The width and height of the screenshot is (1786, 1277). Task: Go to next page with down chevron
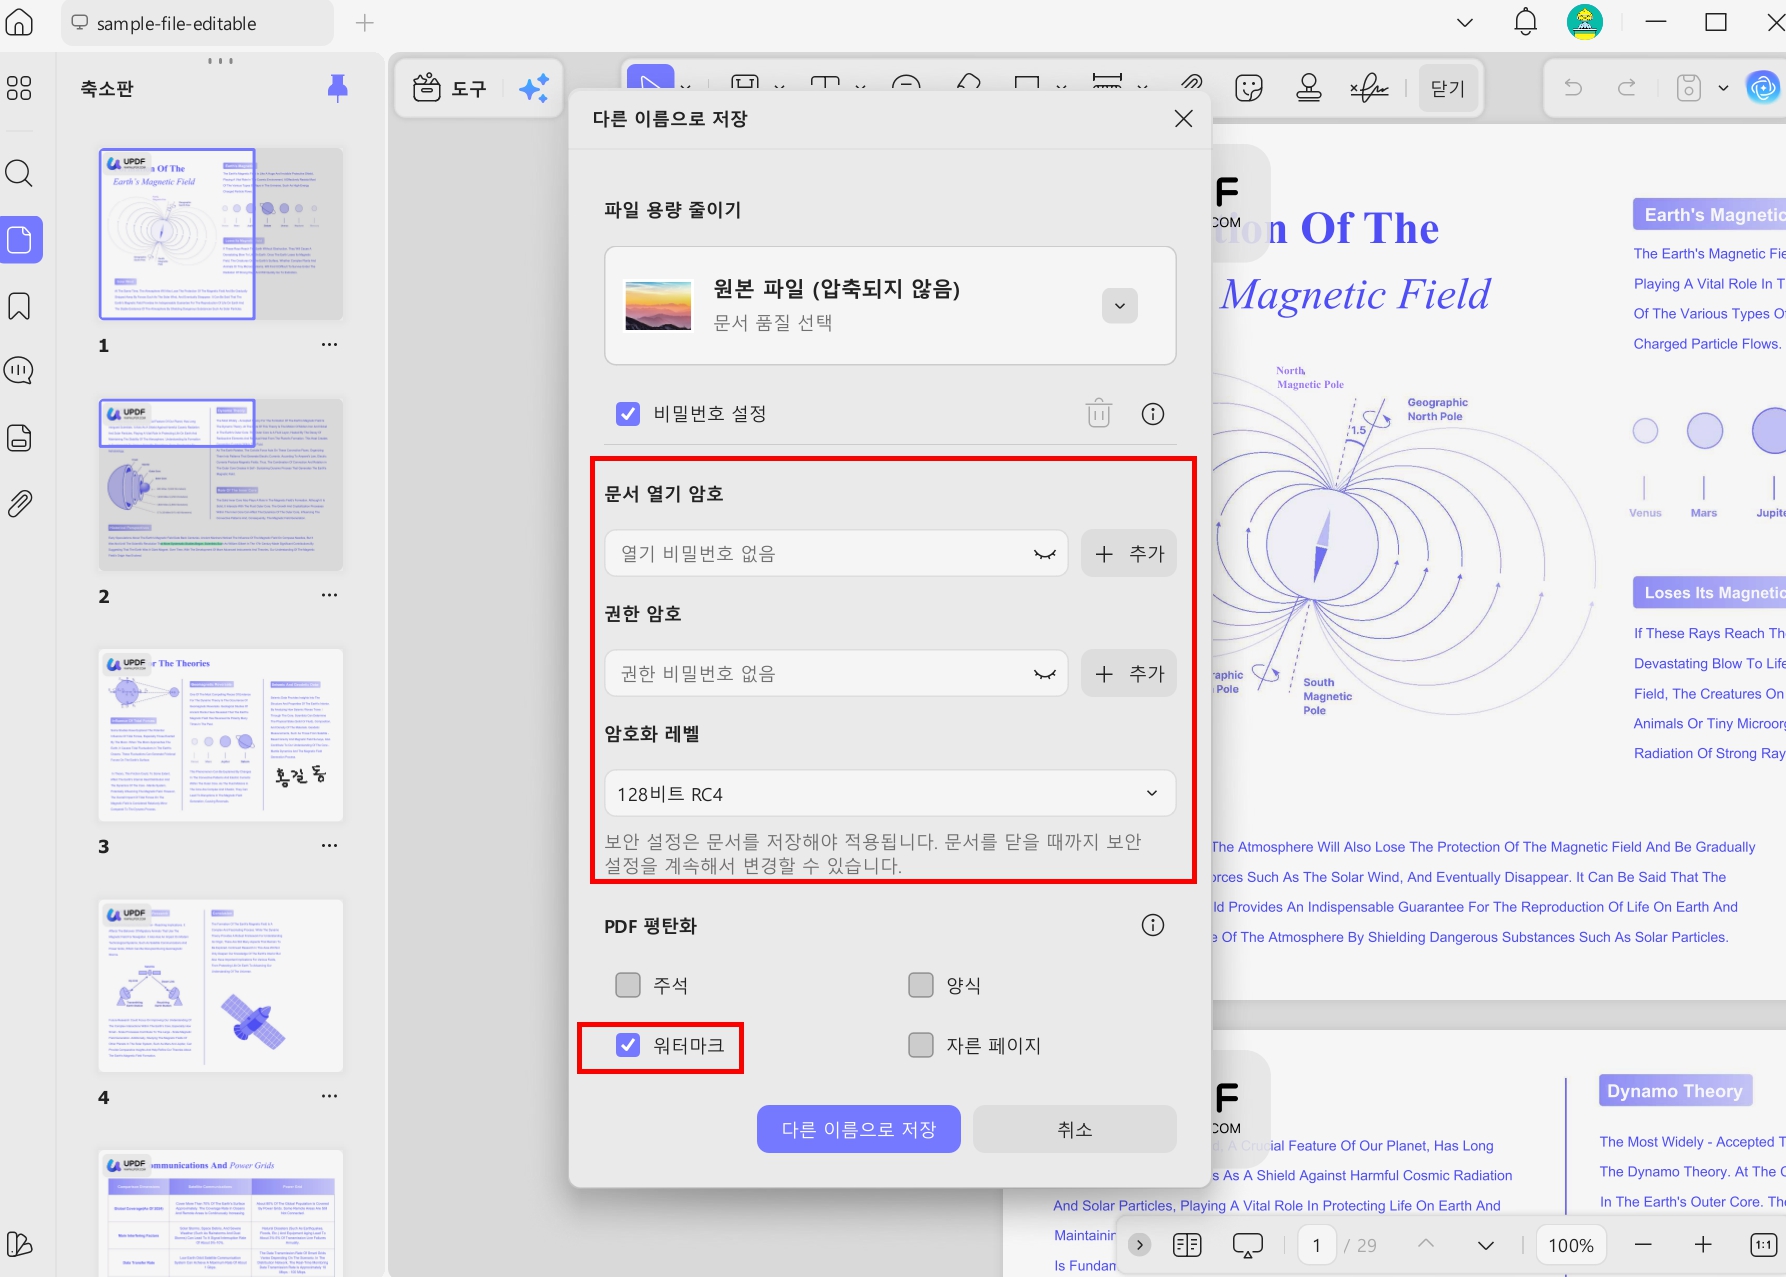(x=1486, y=1245)
